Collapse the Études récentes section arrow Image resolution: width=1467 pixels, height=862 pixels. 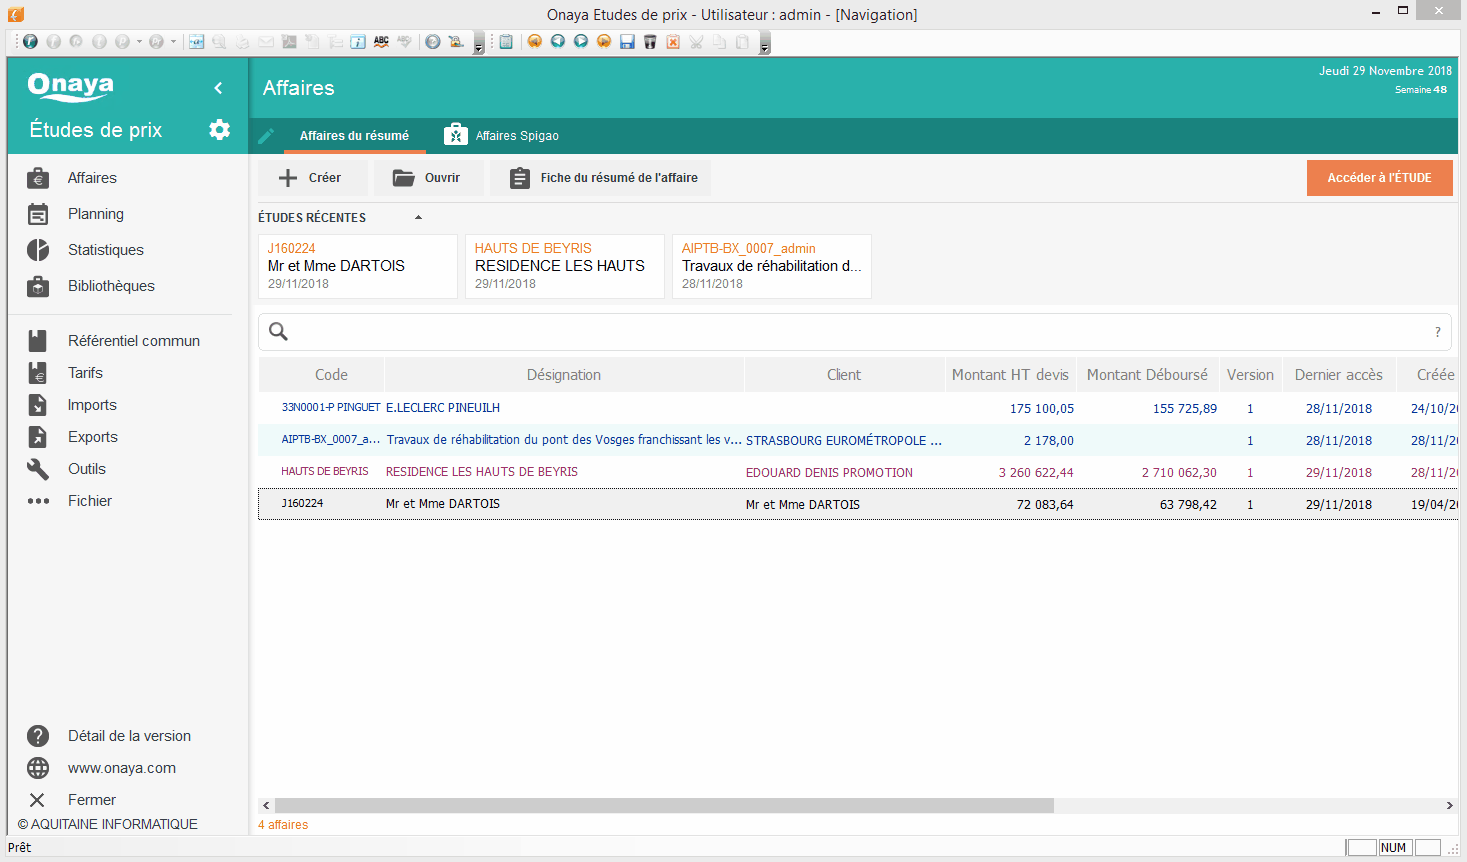tap(418, 217)
